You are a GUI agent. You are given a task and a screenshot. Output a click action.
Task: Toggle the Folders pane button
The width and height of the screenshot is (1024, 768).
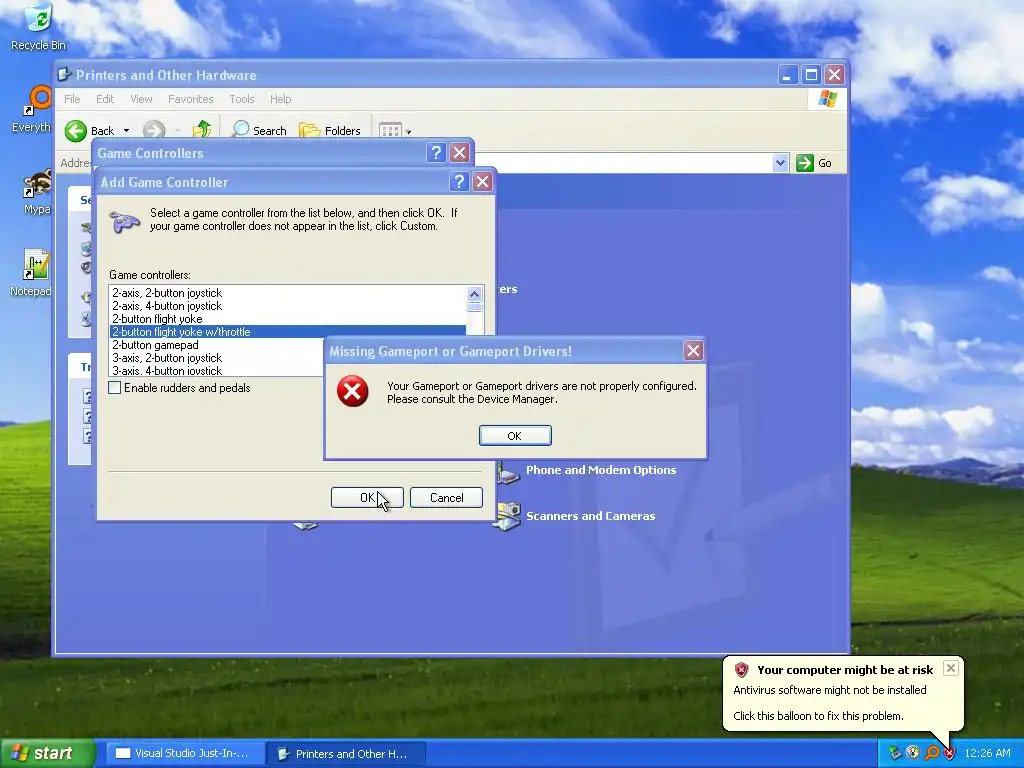pos(330,131)
